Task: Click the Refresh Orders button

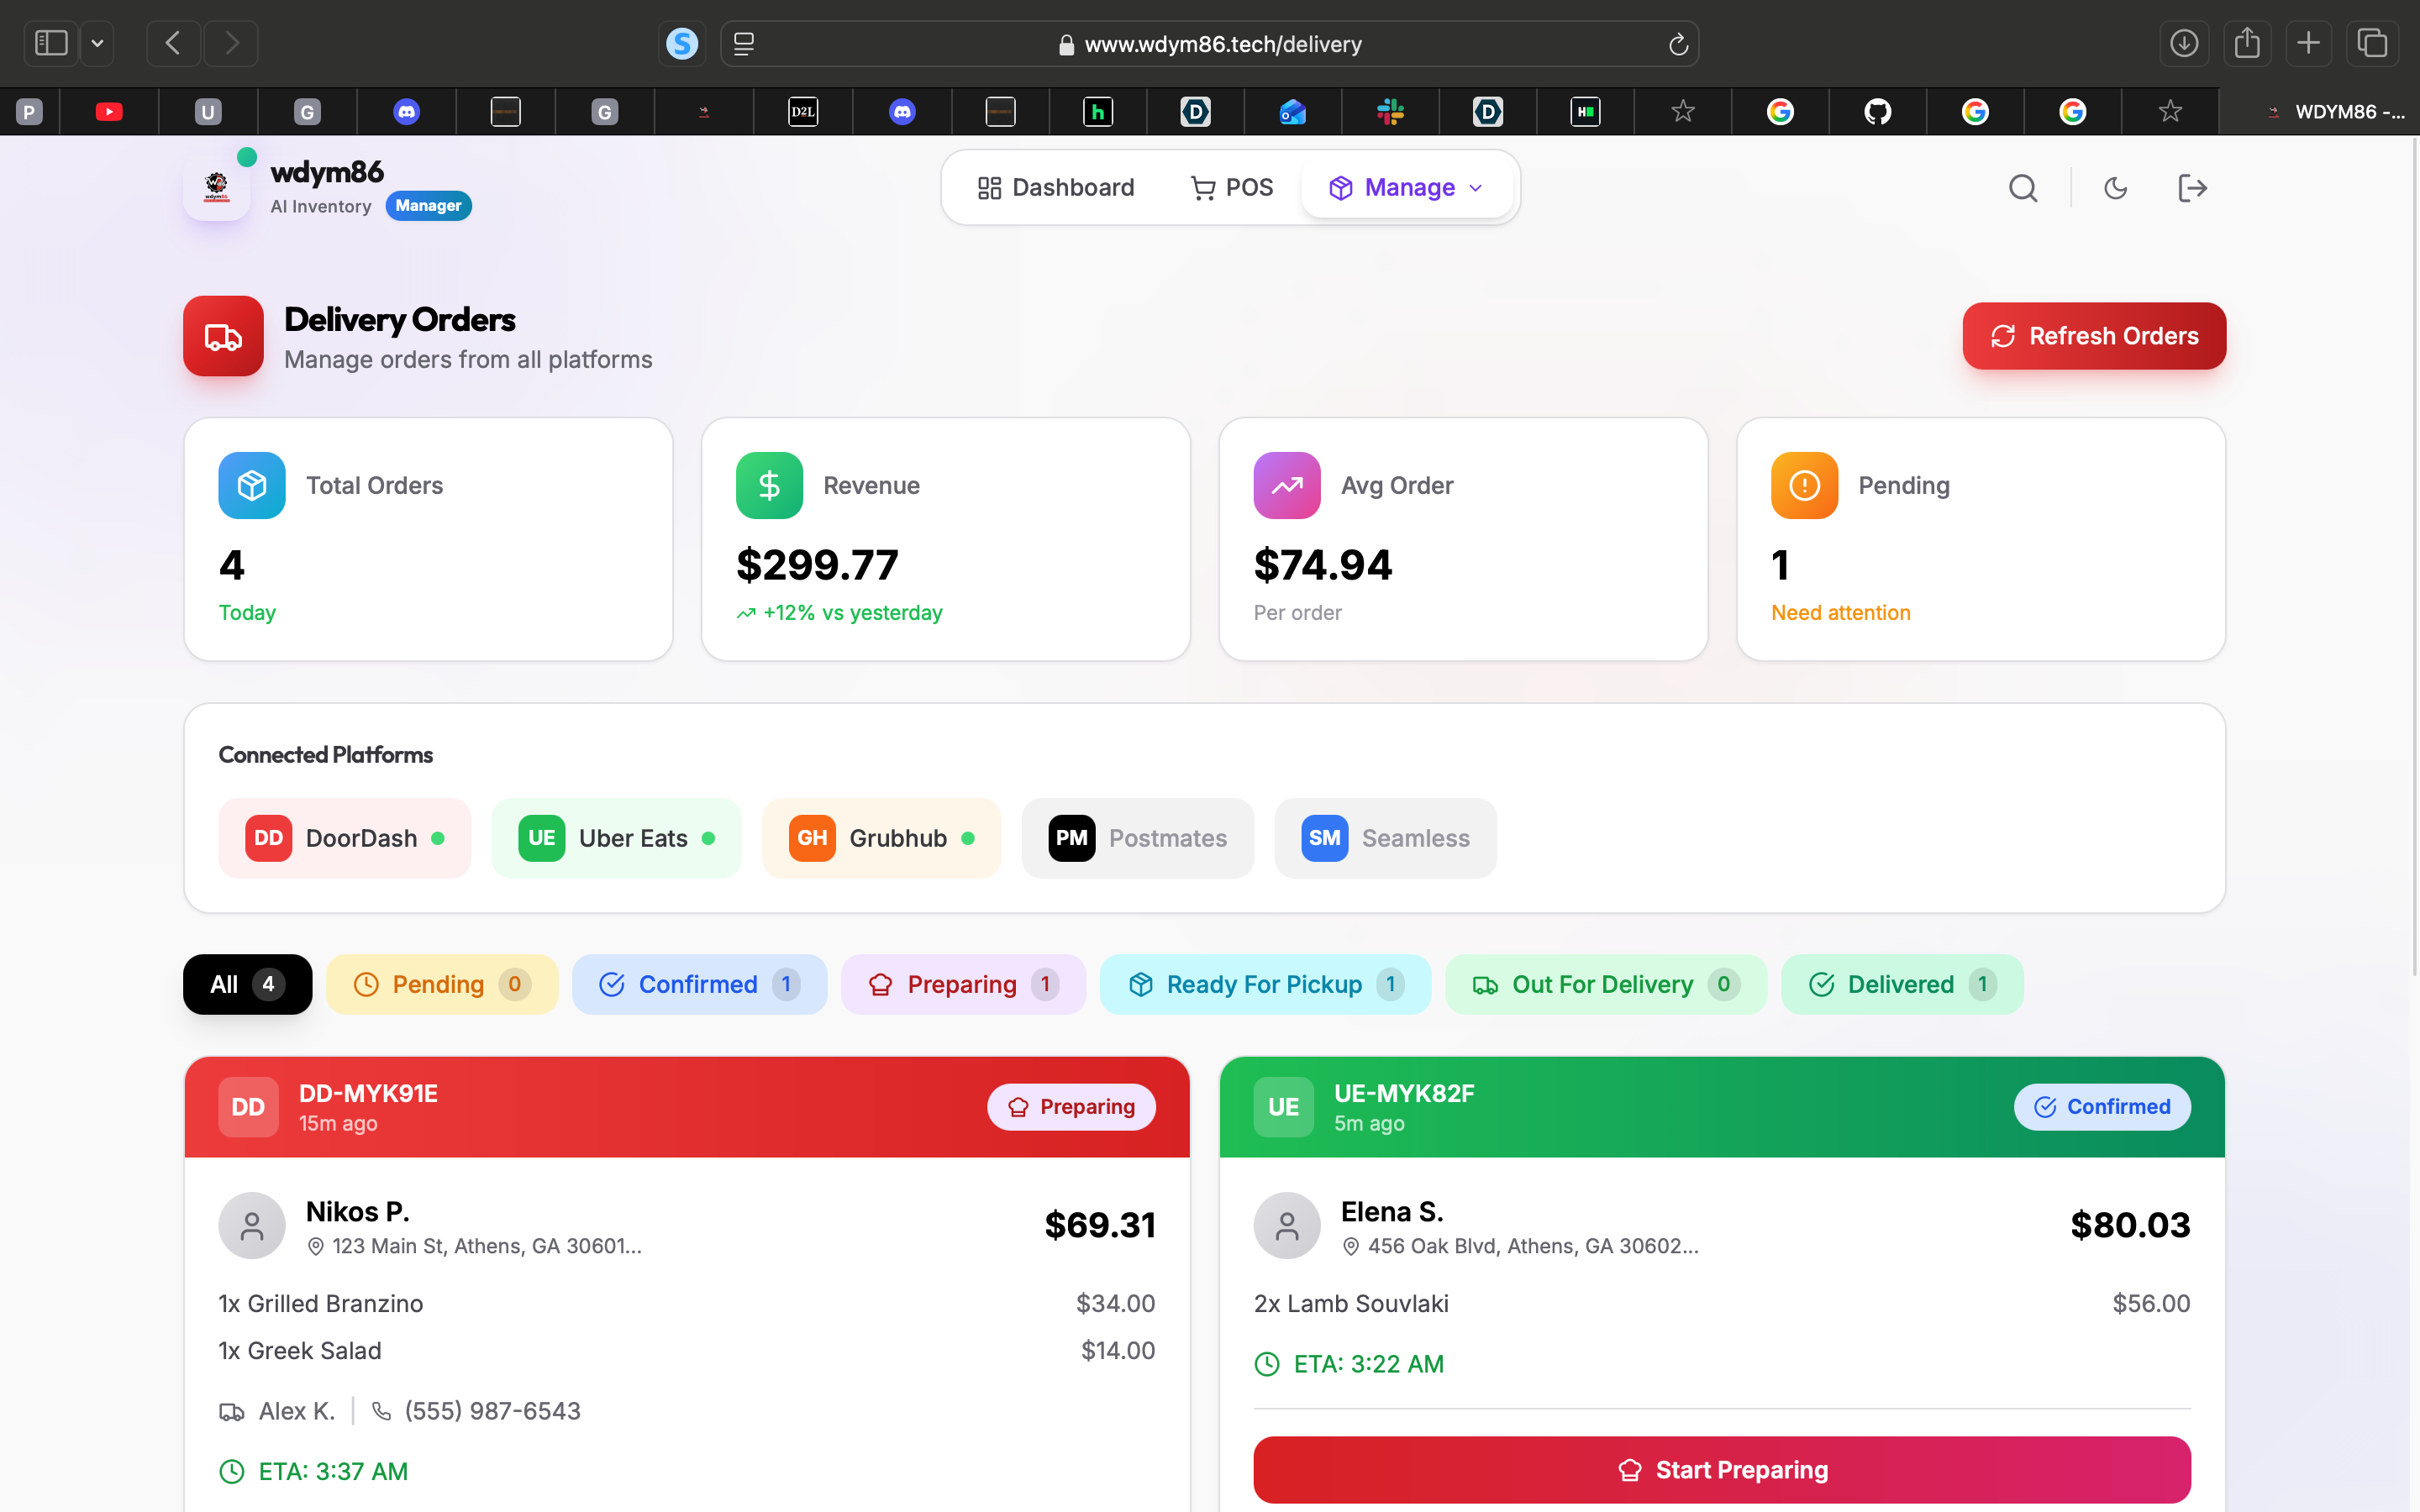Action: click(2094, 336)
